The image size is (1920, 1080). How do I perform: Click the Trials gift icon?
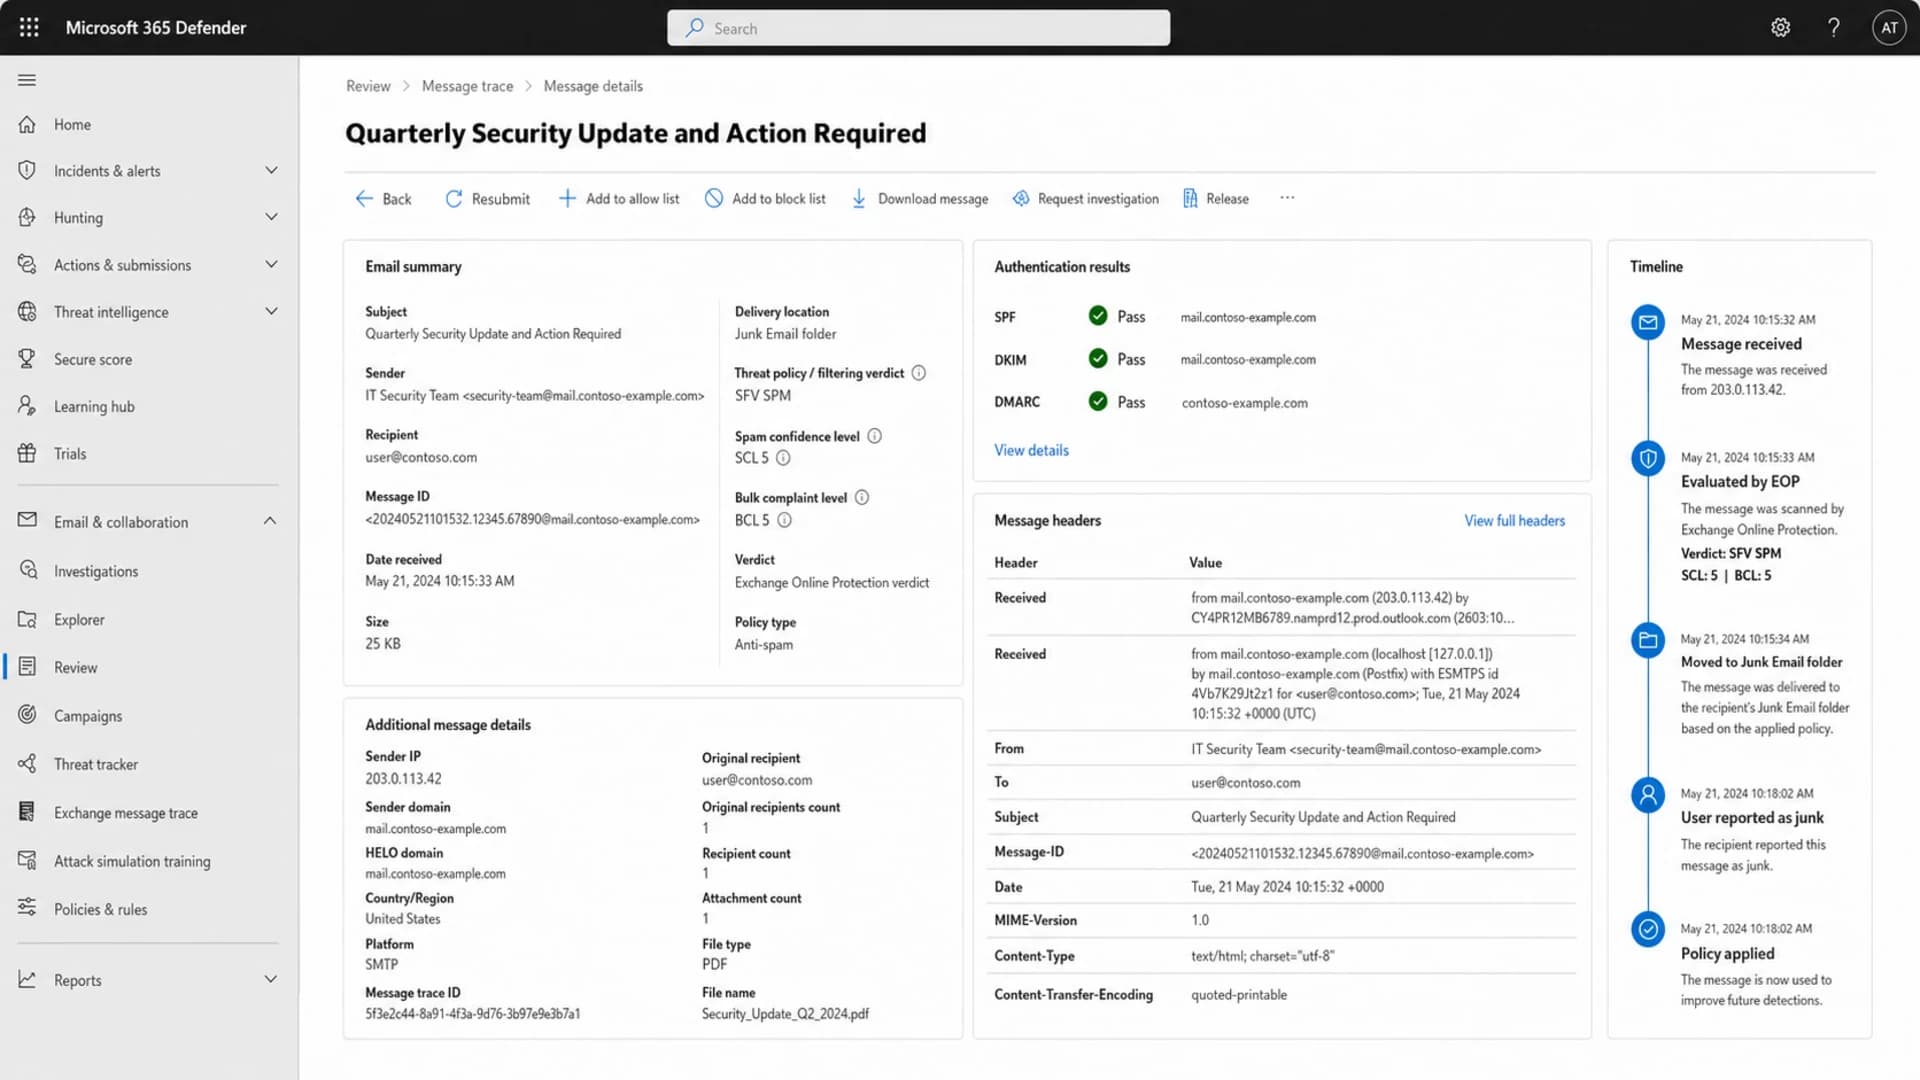pos(27,453)
